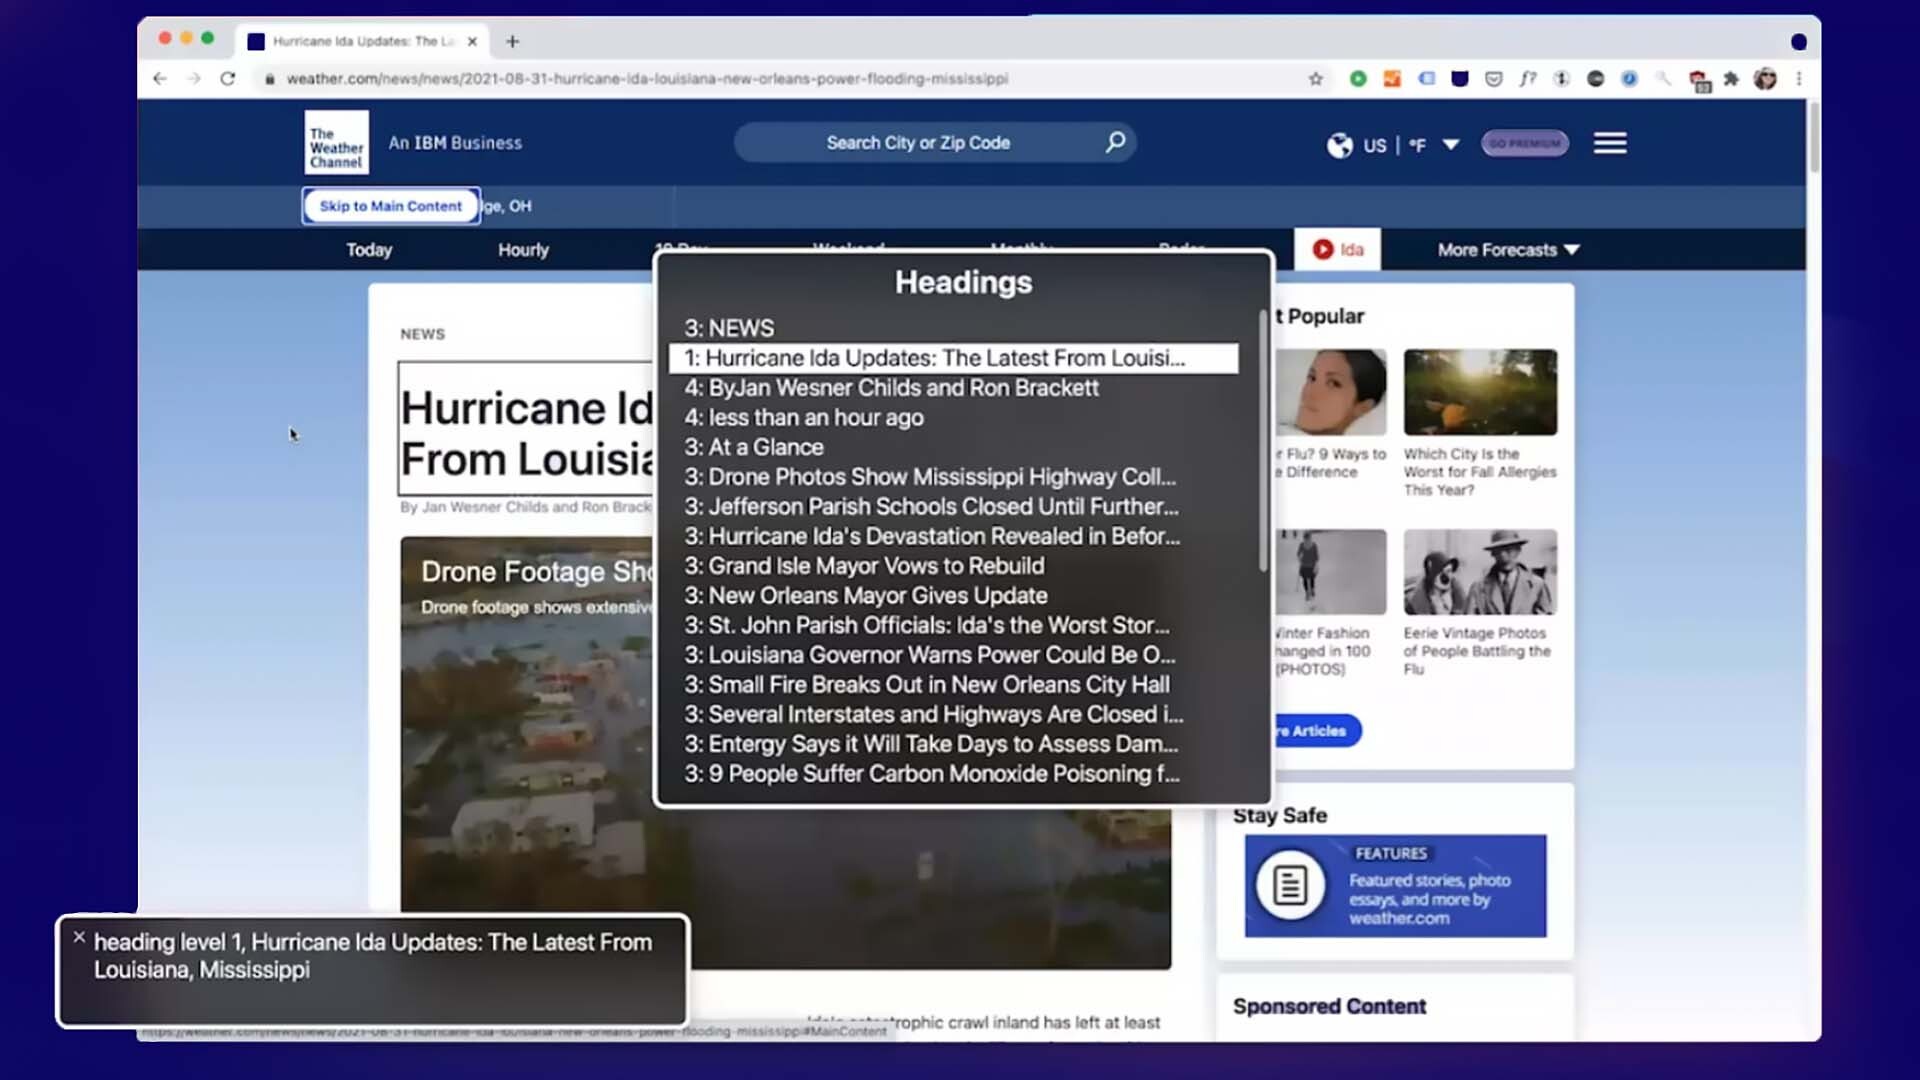Expand the units and region dropdown arrow
The image size is (1920, 1080).
1450,145
